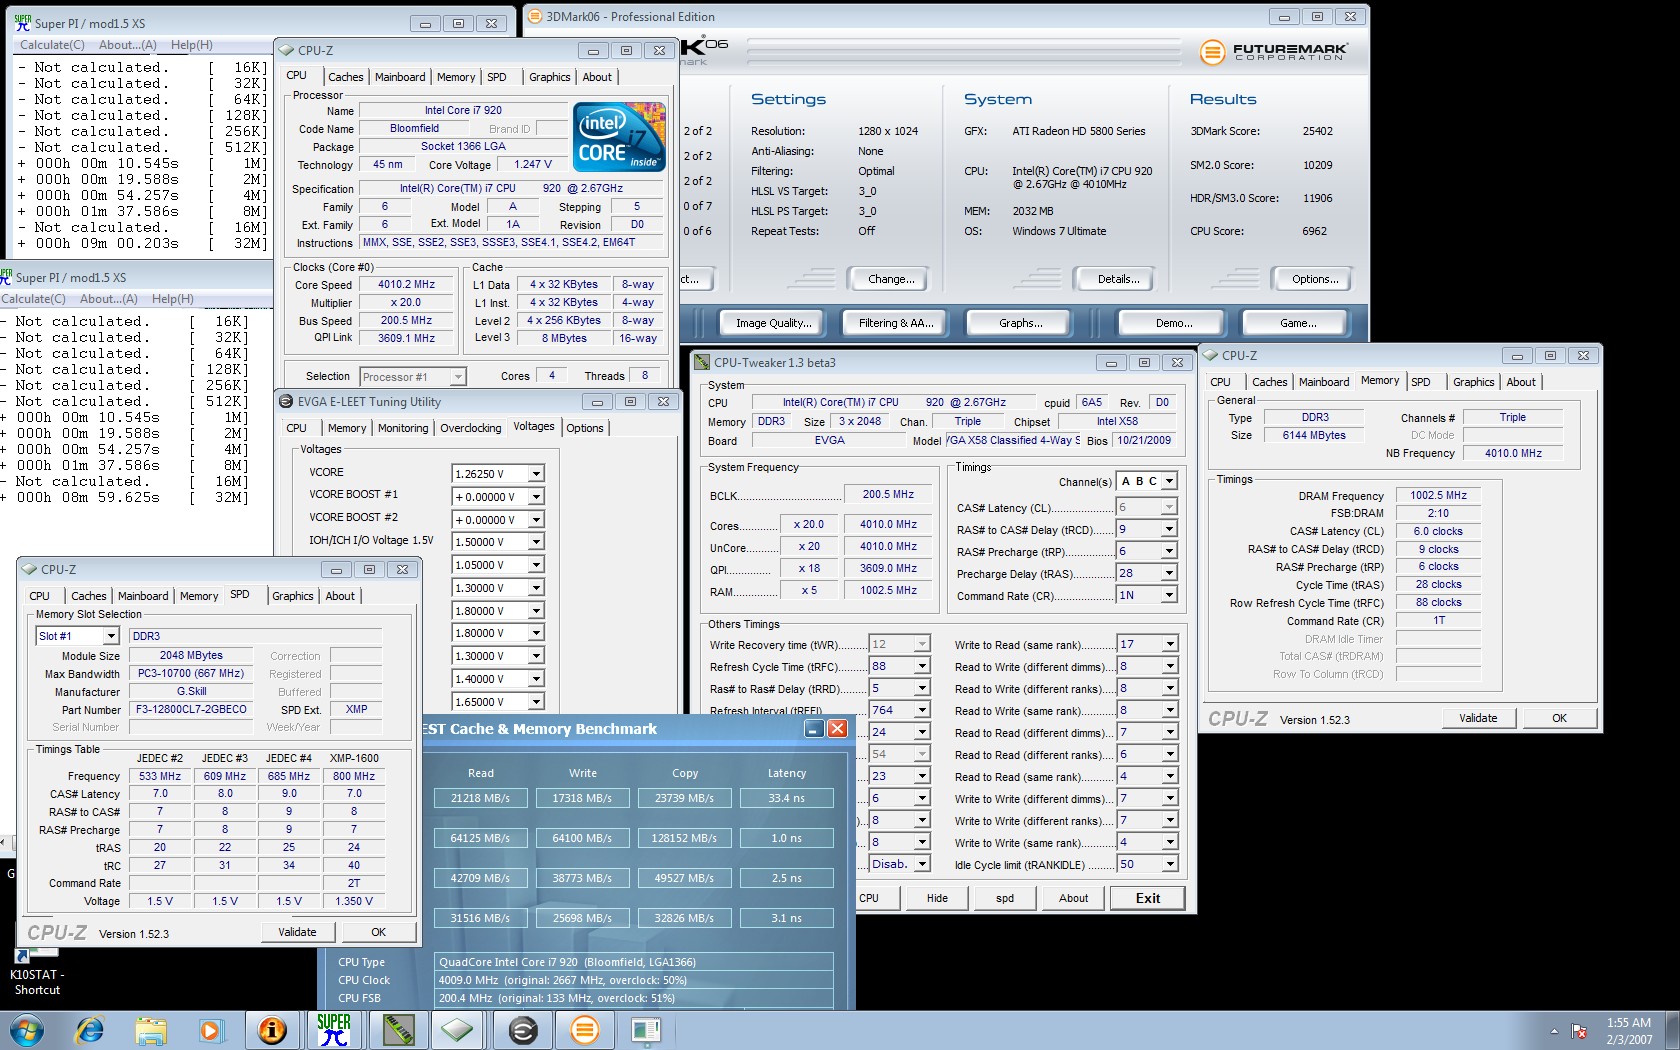This screenshot has height=1050, width=1680.
Task: Click Change... button in 3DMark06 Settings
Action: coord(891,279)
